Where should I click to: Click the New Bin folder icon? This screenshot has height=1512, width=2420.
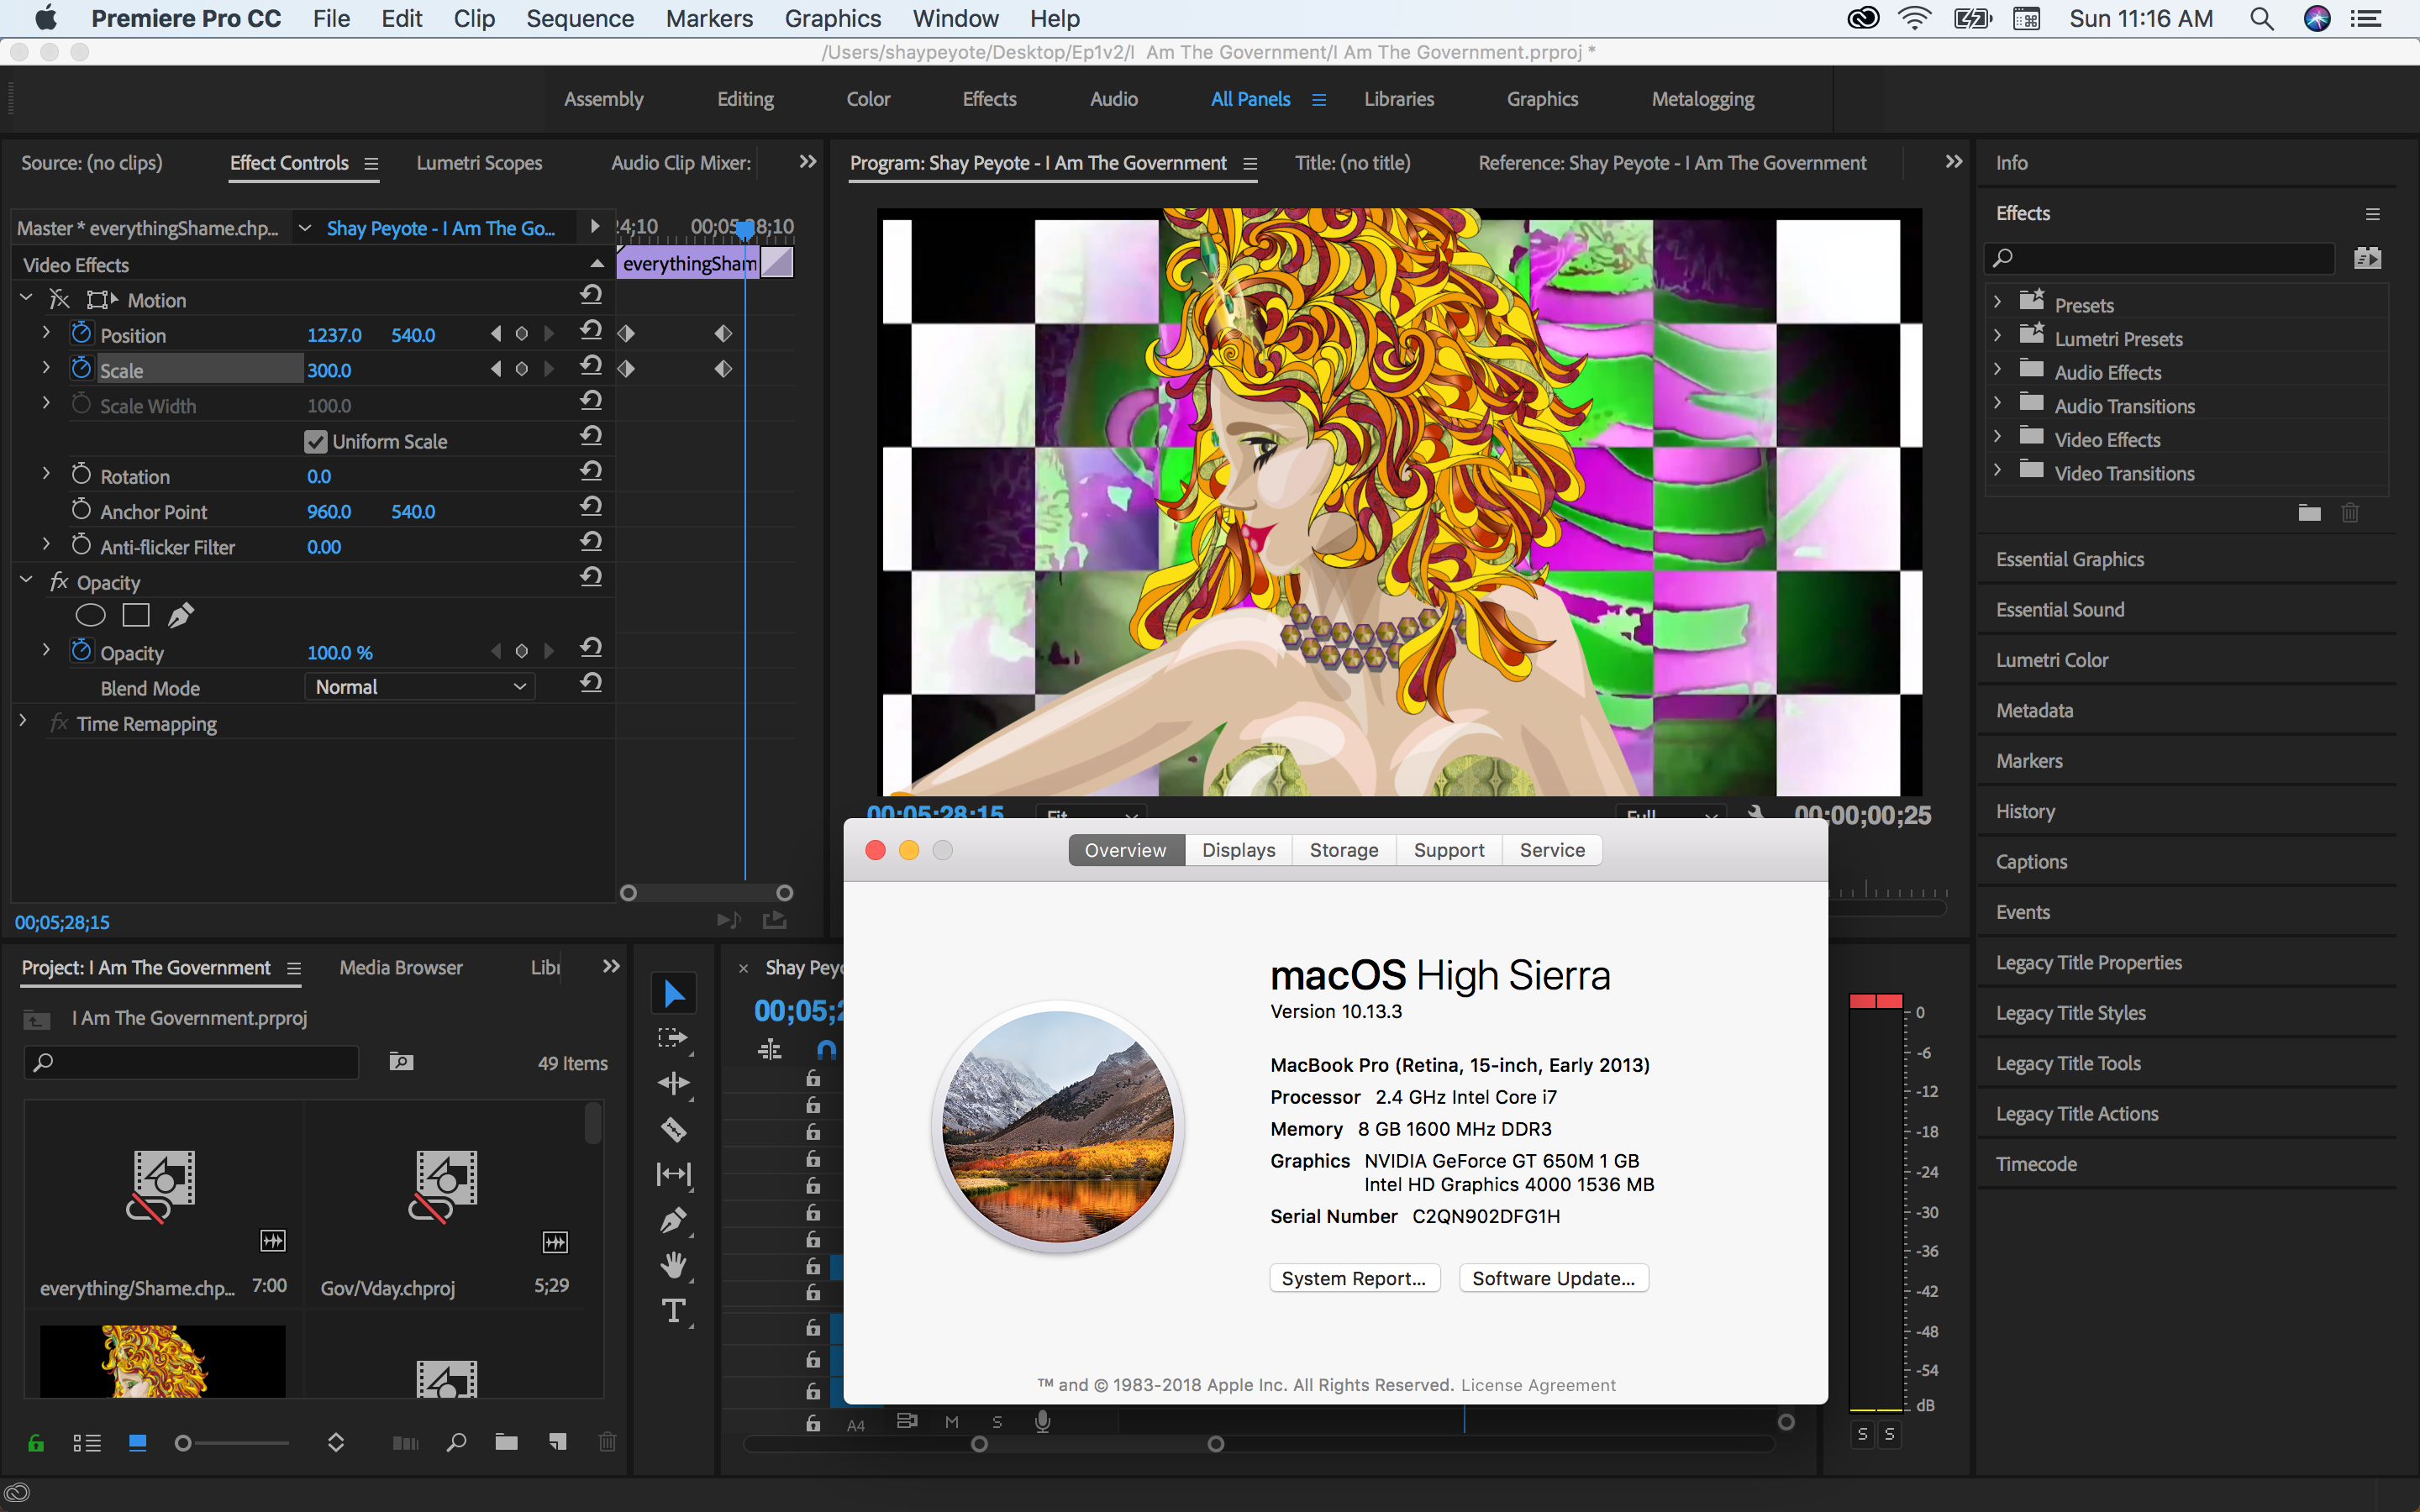click(506, 1442)
